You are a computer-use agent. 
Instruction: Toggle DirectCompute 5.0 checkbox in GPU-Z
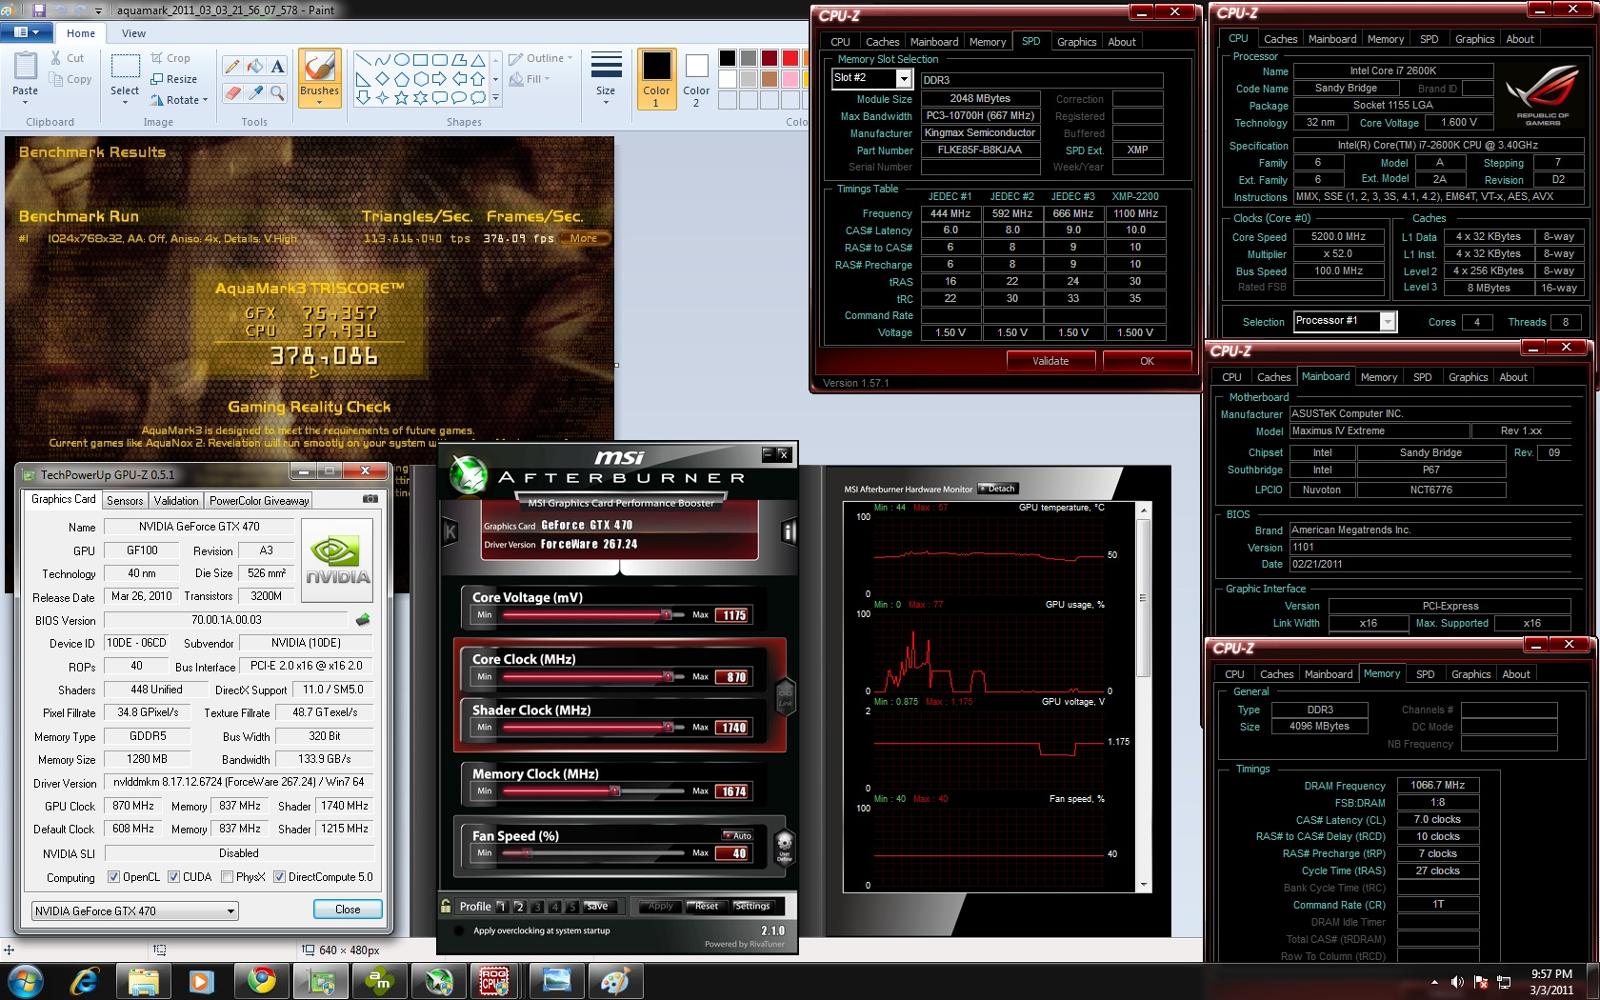point(280,877)
